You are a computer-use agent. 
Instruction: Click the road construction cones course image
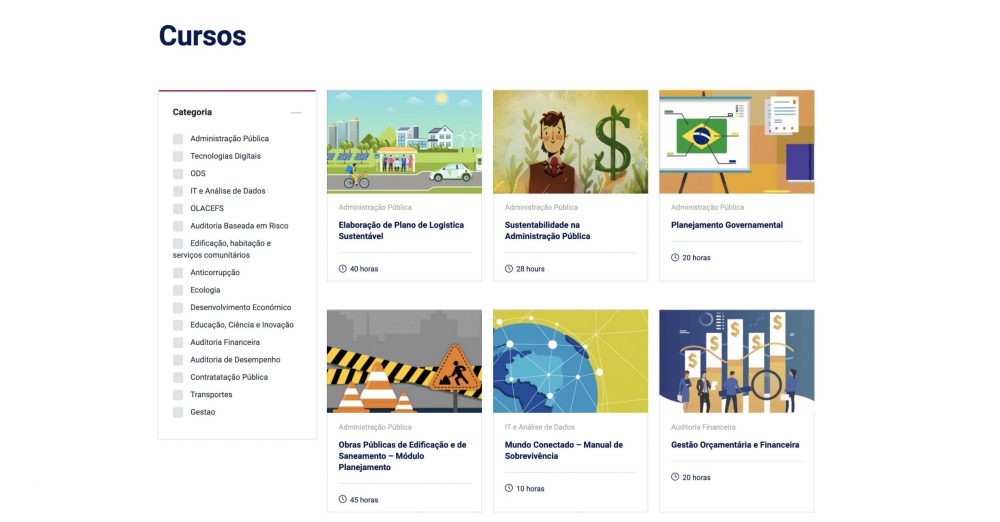404,361
